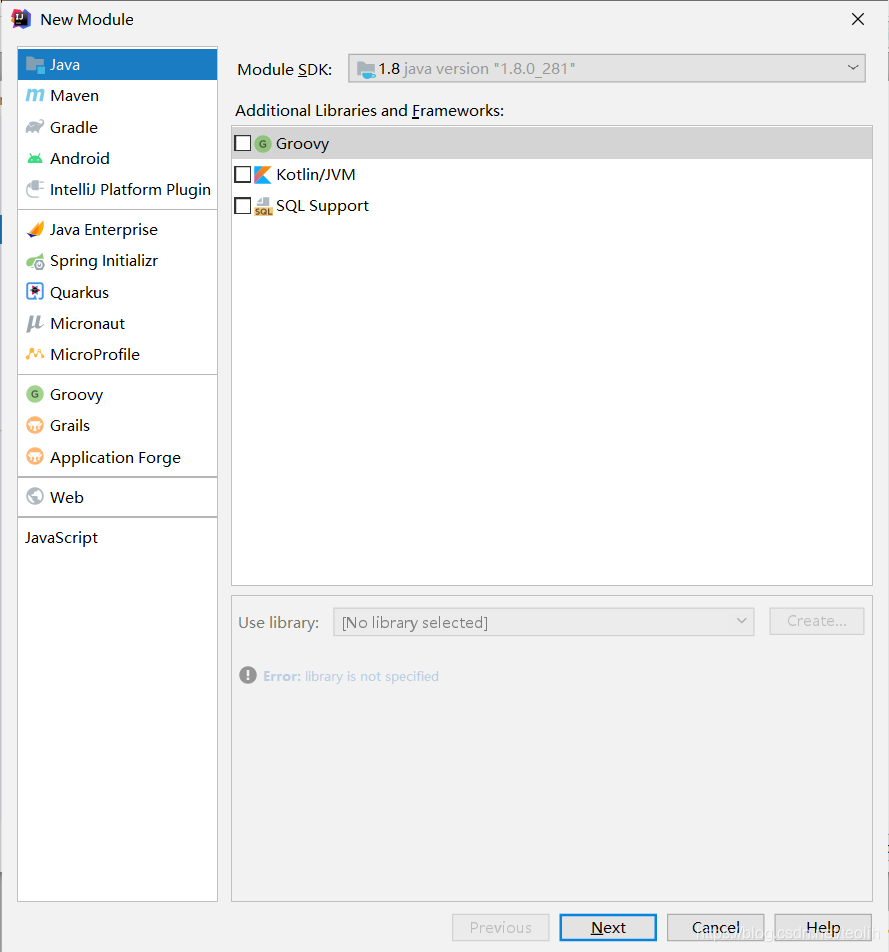
Task: Click the Spring Initializr leaf icon
Action: click(x=35, y=261)
